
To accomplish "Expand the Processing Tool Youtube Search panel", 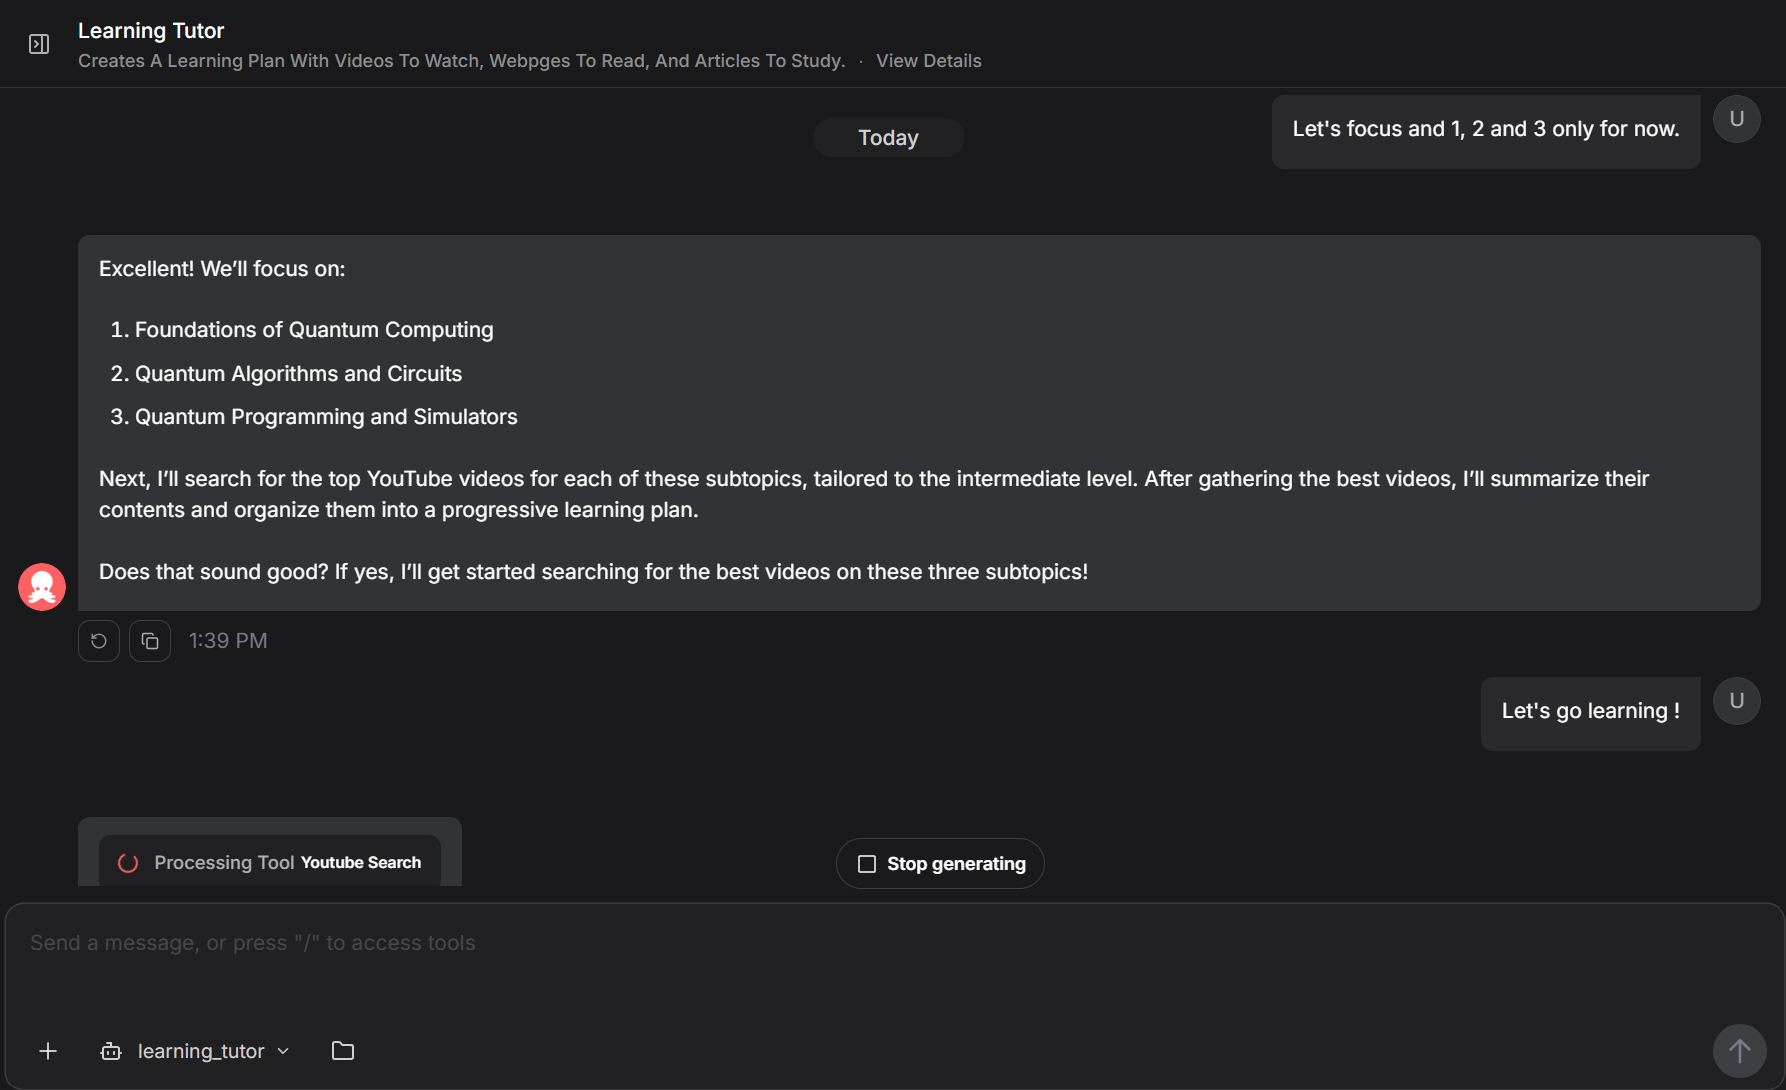I will pos(270,862).
